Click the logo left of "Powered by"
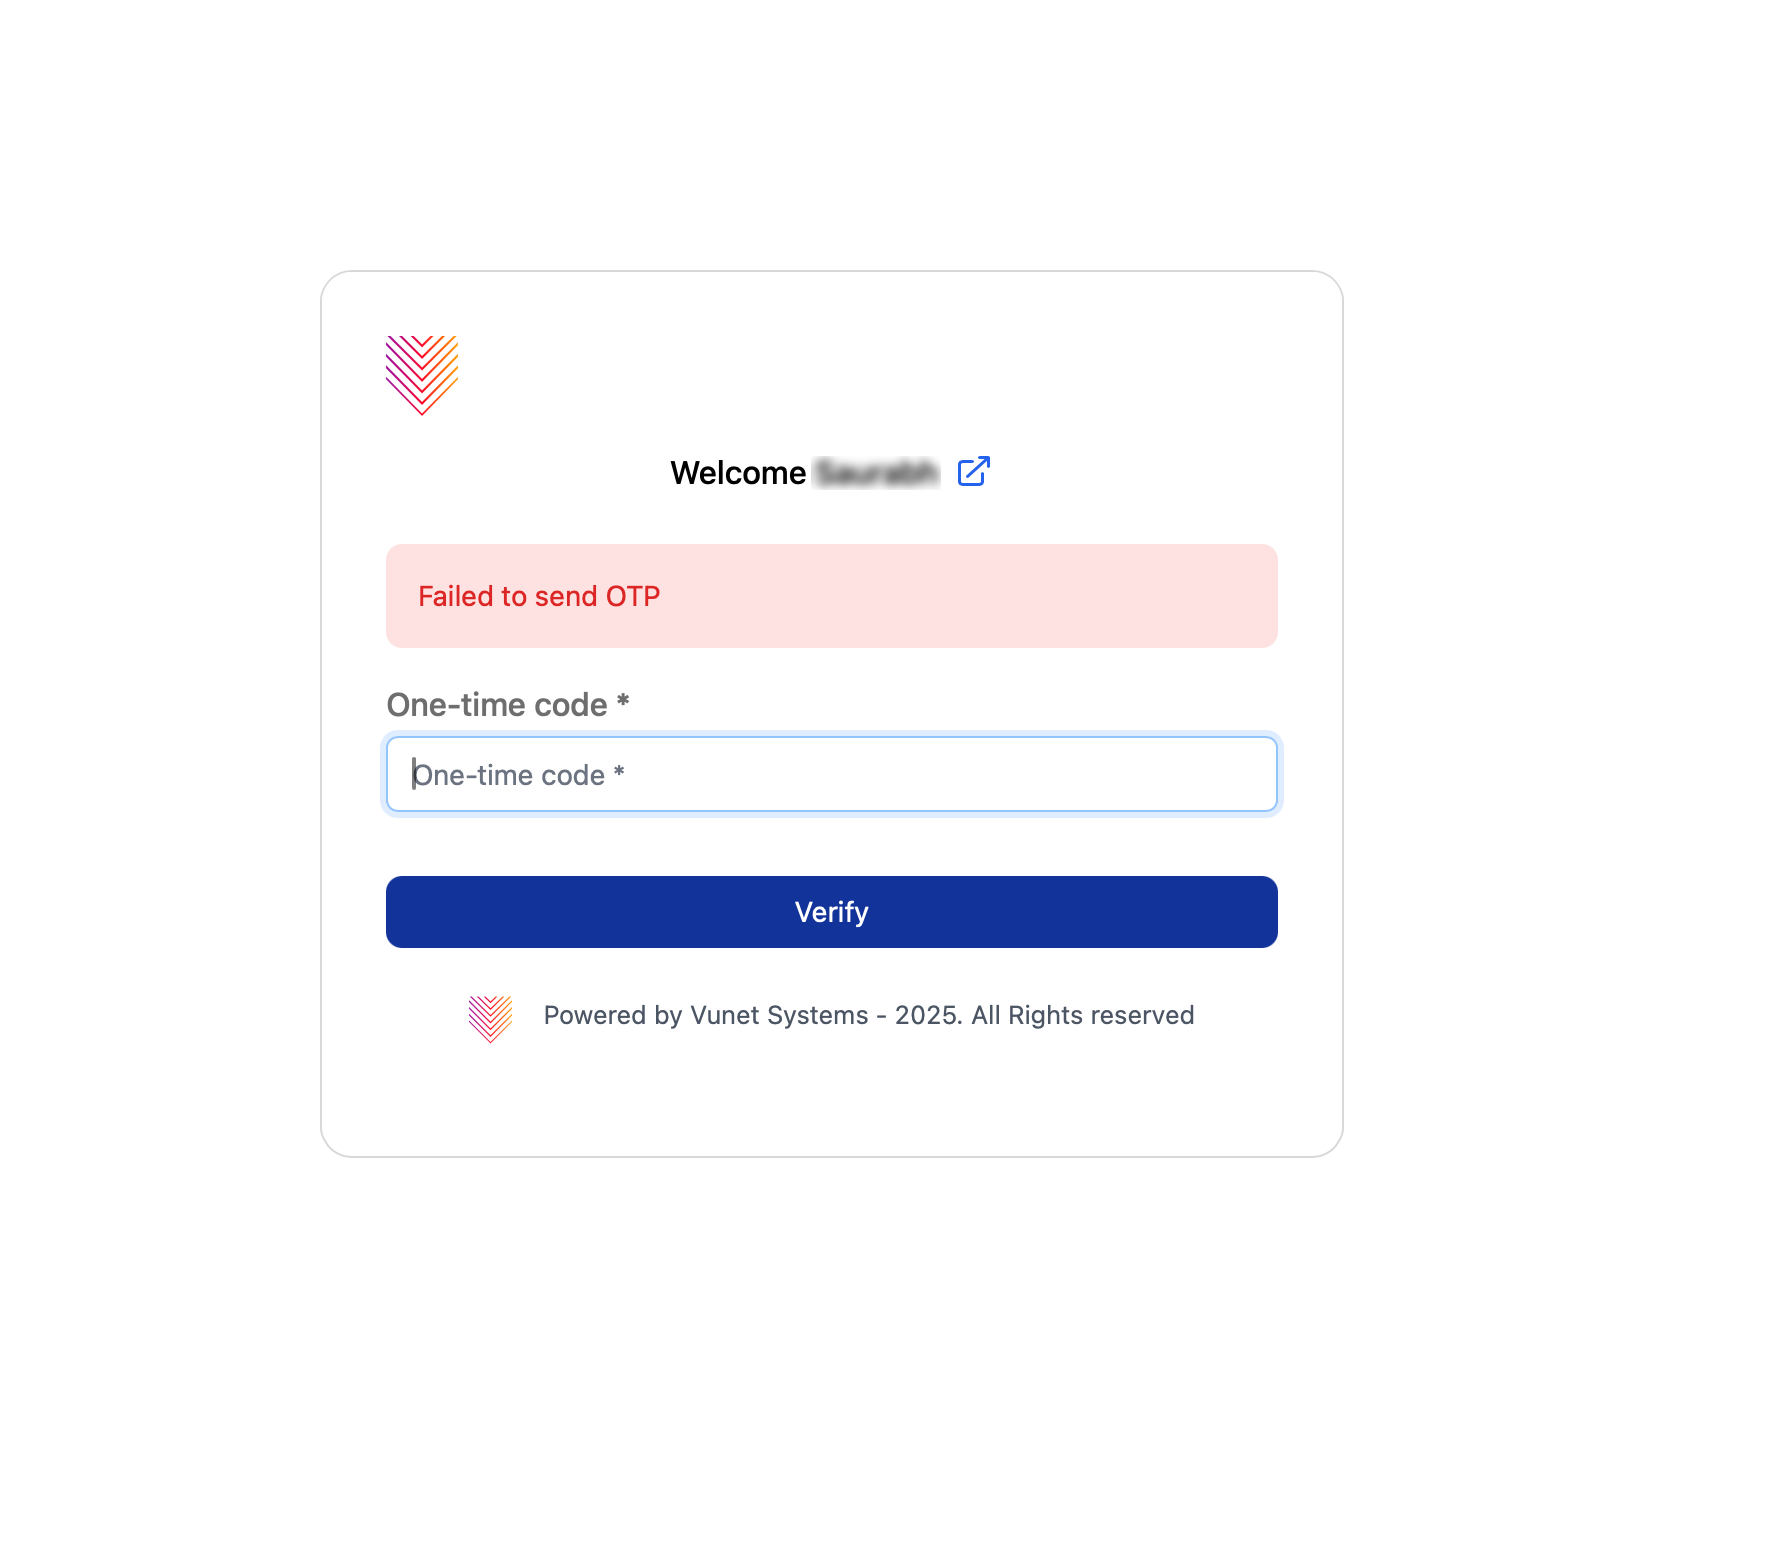Image resolution: width=1766 pixels, height=1560 pixels. 490,1018
